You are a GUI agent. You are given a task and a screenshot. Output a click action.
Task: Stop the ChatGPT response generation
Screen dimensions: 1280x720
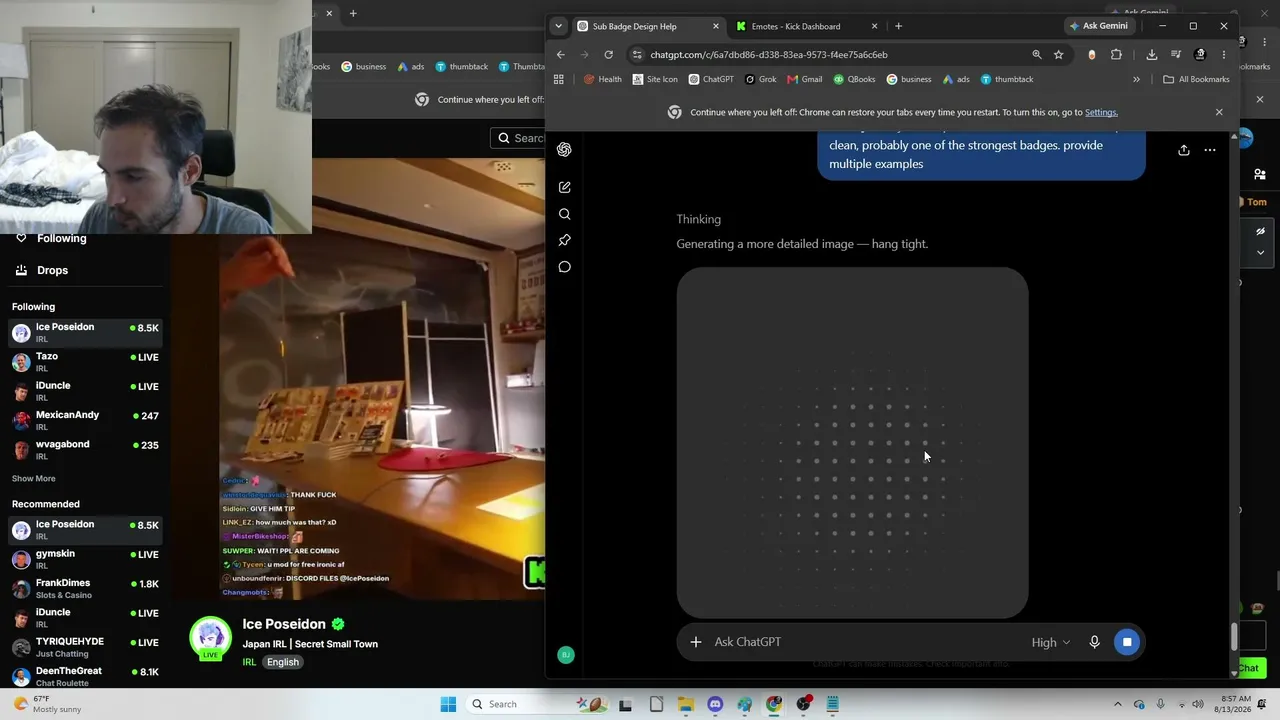tap(1127, 642)
